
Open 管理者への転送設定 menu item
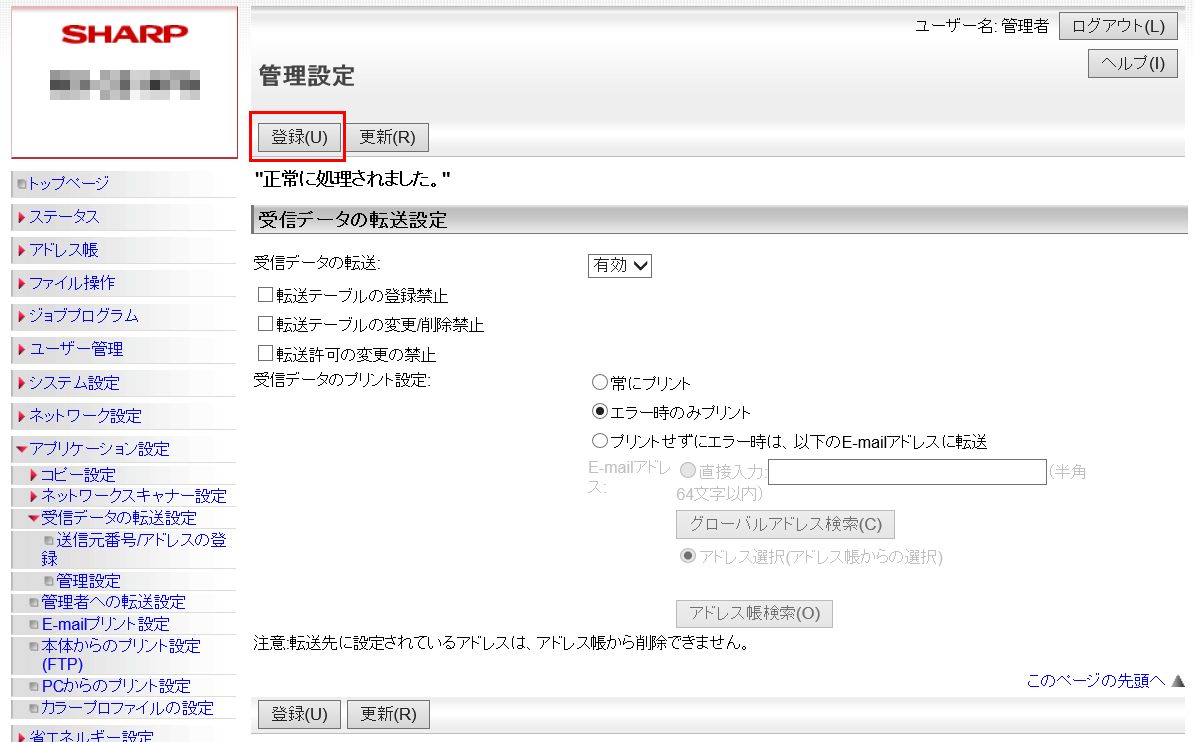point(113,602)
